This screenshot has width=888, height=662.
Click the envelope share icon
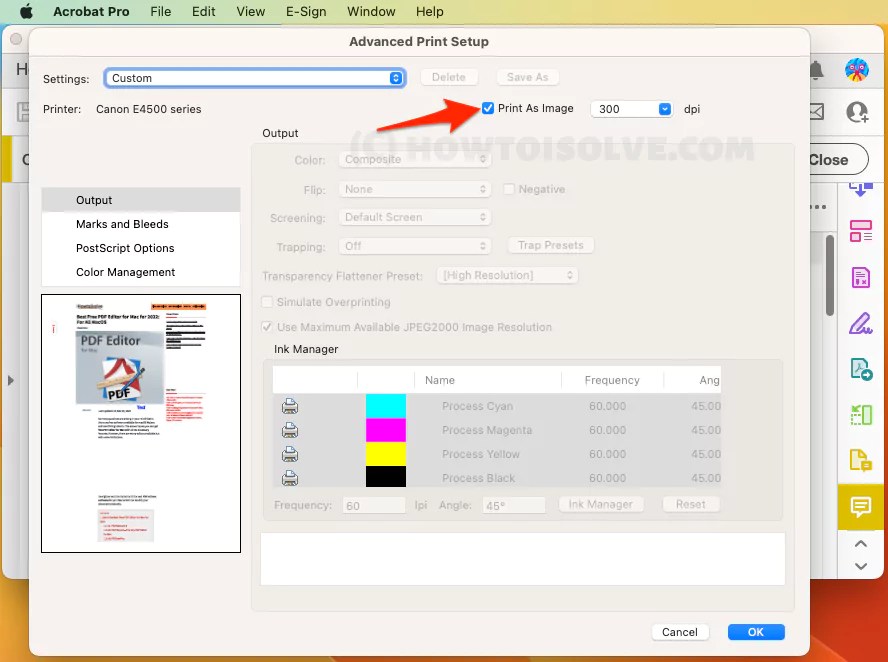tap(816, 111)
